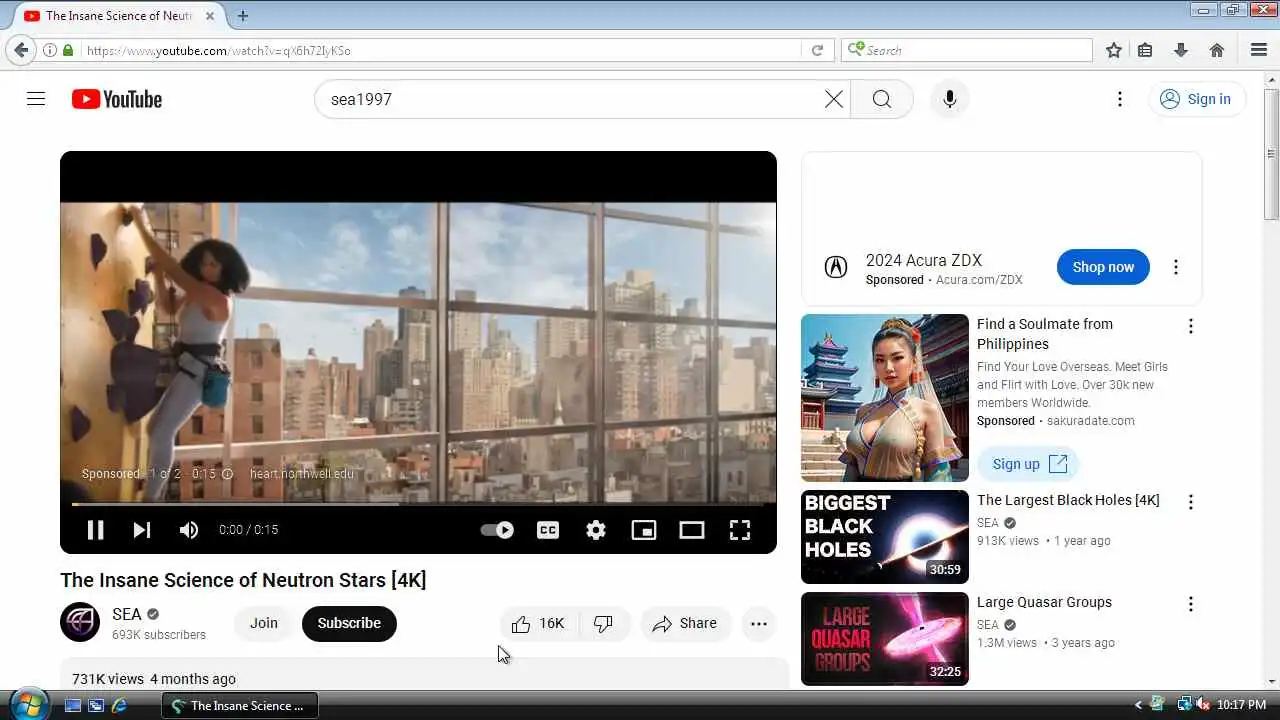Click the muted volume icon in tray
Image resolution: width=1280 pixels, height=720 pixels.
[1203, 705]
